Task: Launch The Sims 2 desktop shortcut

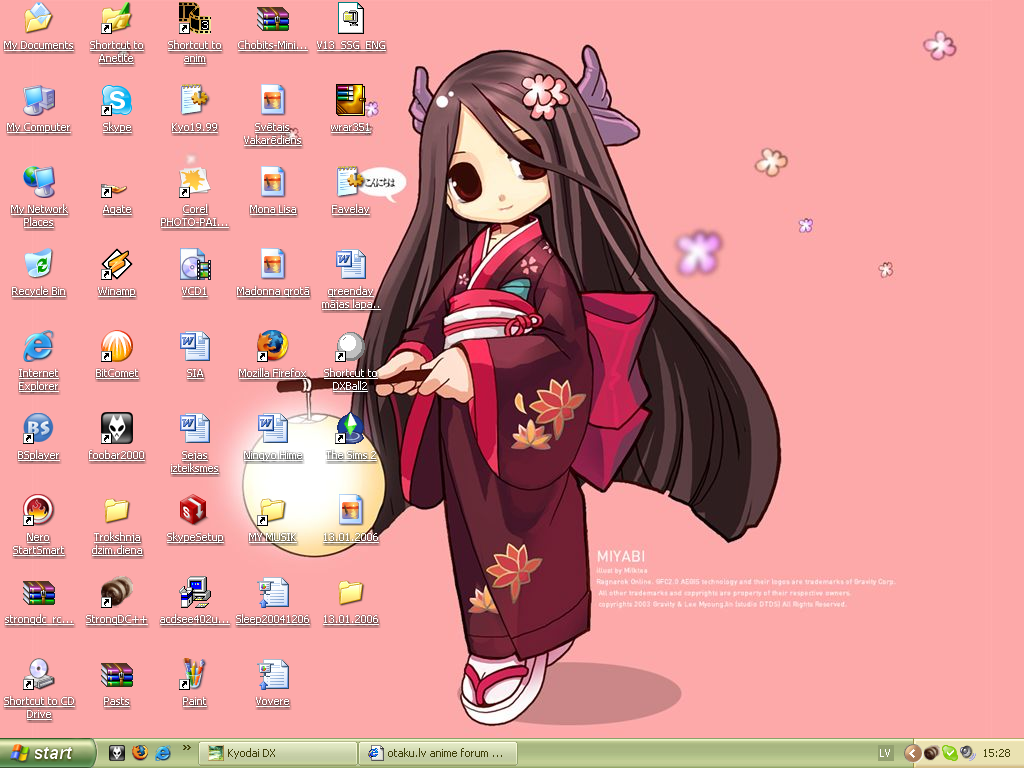Action: tap(351, 428)
